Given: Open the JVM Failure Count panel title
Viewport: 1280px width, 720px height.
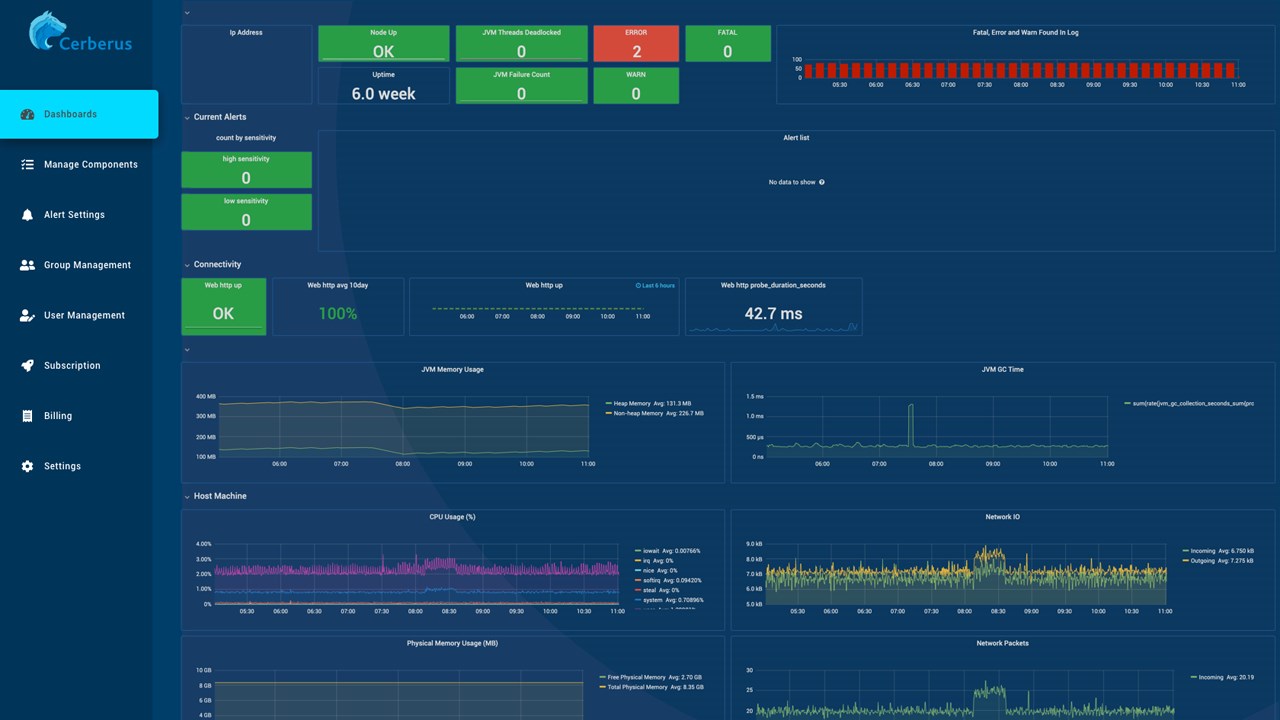Looking at the screenshot, I should pos(521,75).
